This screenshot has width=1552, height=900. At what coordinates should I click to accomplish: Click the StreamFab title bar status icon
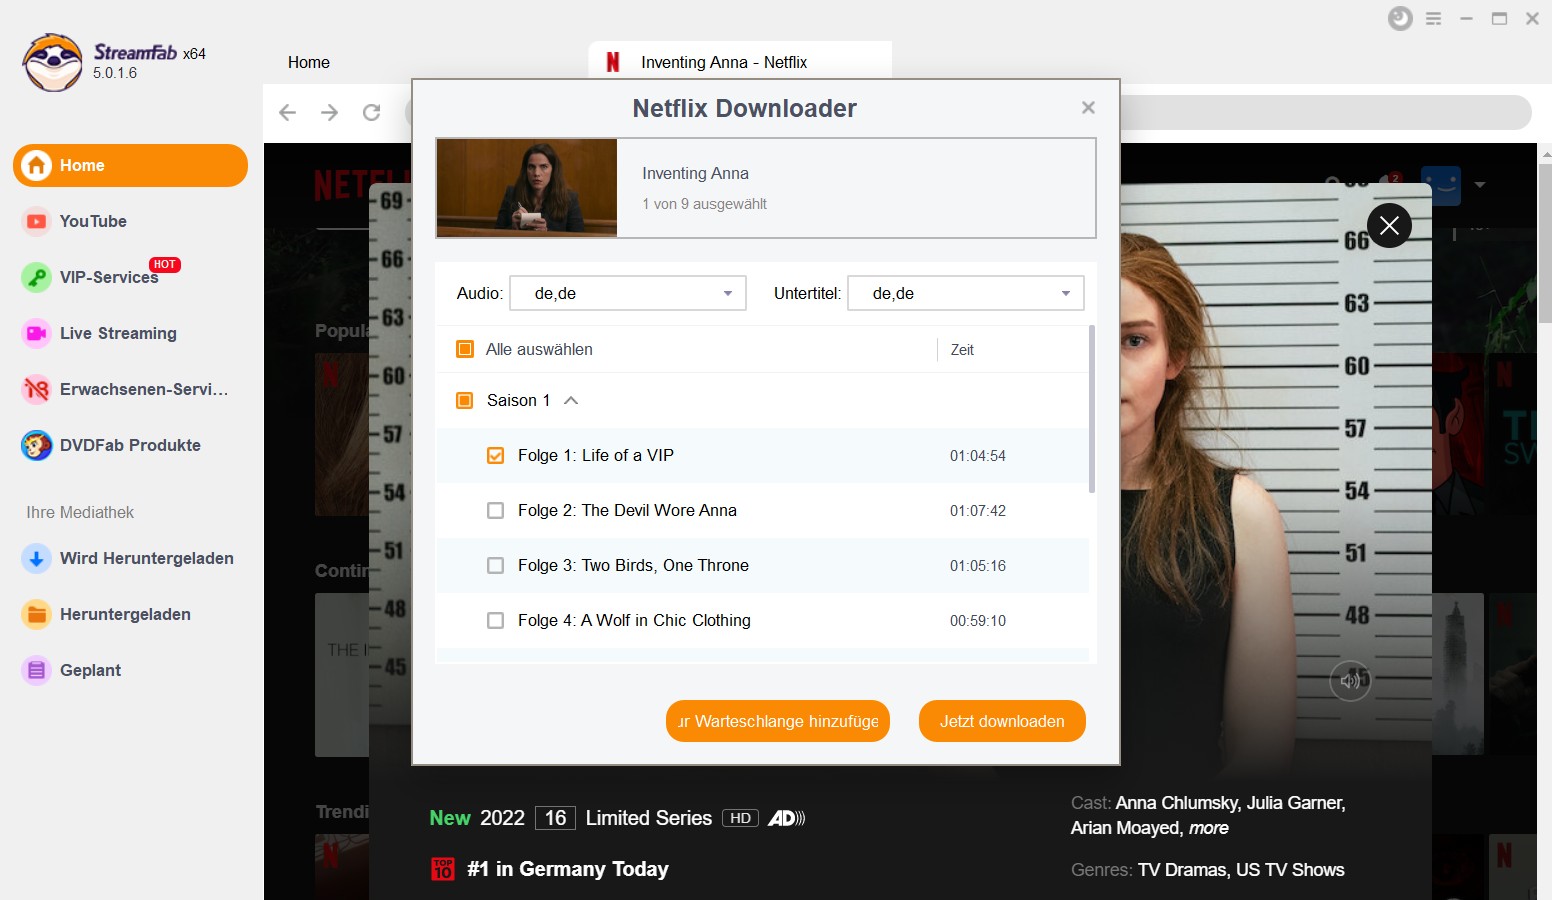pos(1400,18)
